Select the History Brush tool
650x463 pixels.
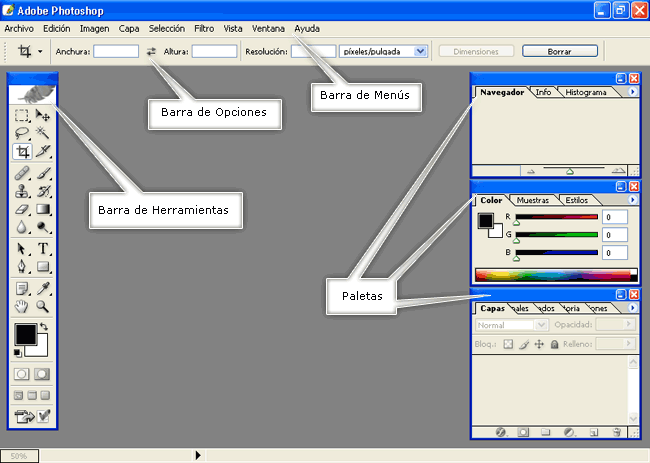pos(43,191)
